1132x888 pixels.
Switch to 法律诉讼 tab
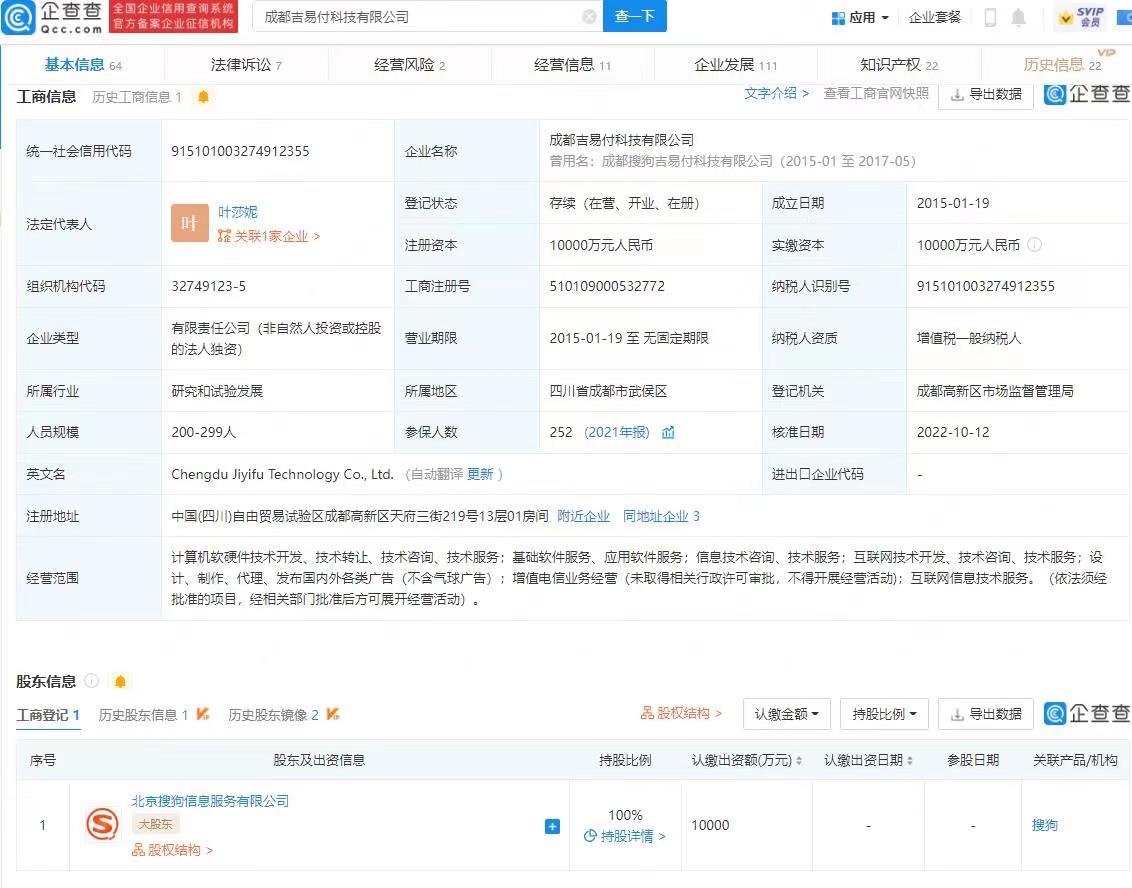pyautogui.click(x=246, y=65)
